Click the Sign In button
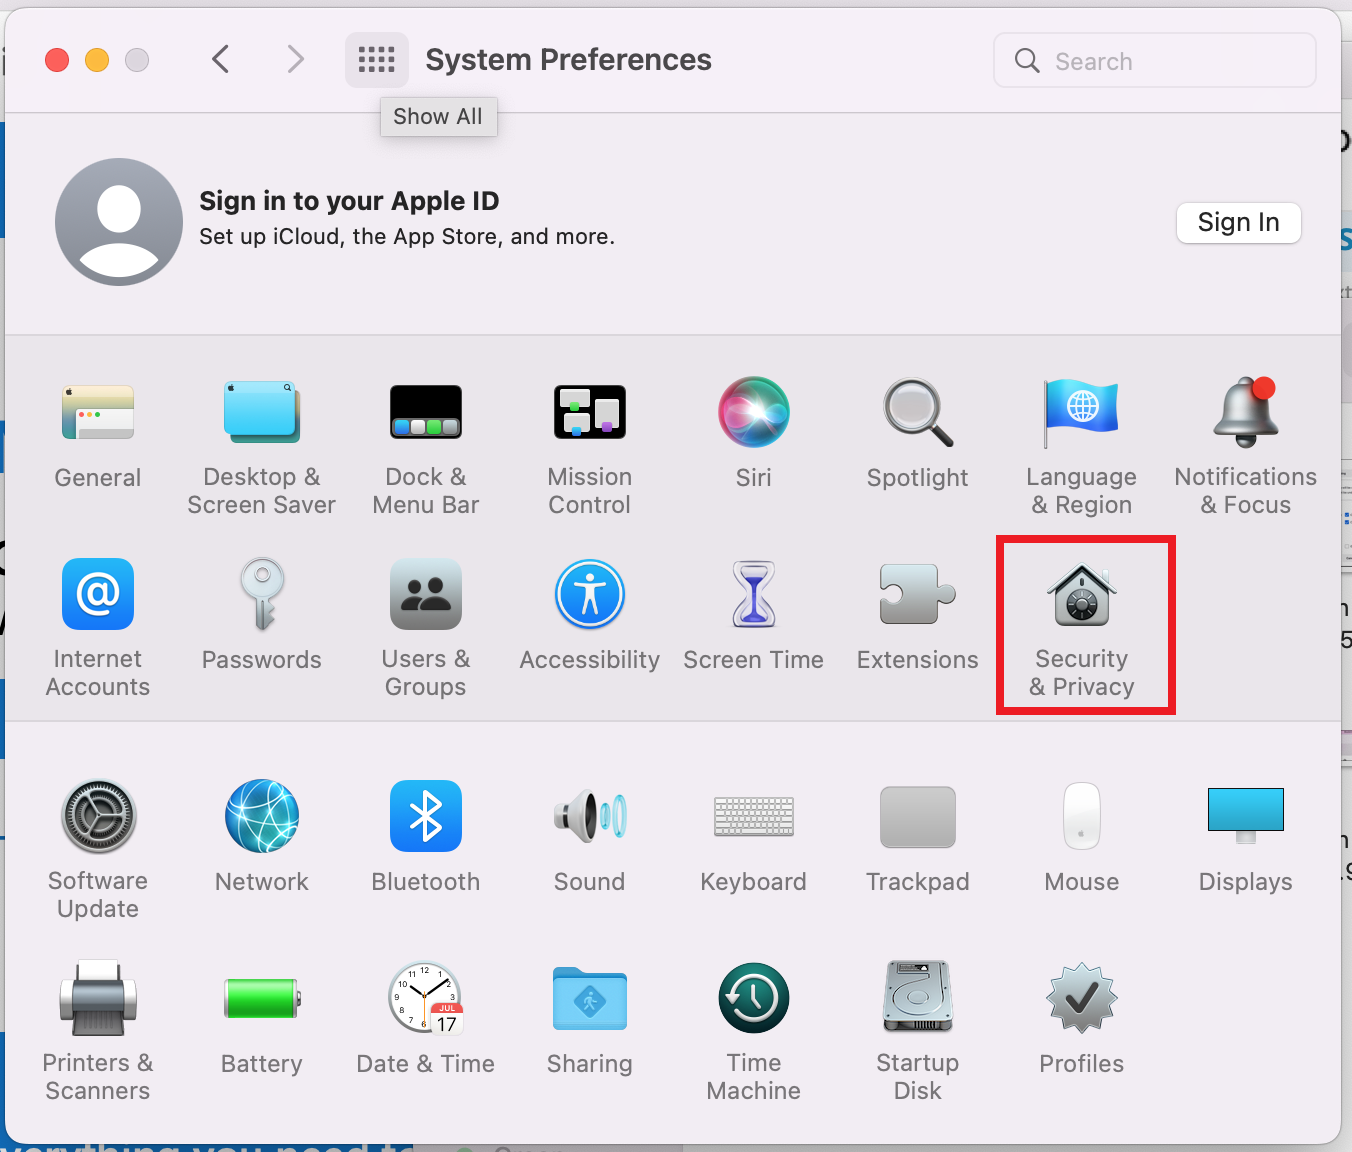The image size is (1352, 1152). 1239,222
